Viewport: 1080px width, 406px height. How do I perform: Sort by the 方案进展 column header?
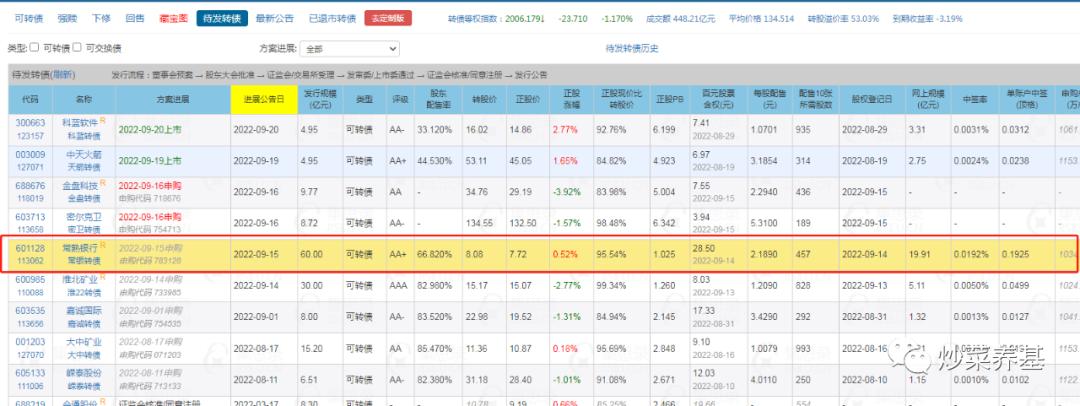tap(173, 100)
